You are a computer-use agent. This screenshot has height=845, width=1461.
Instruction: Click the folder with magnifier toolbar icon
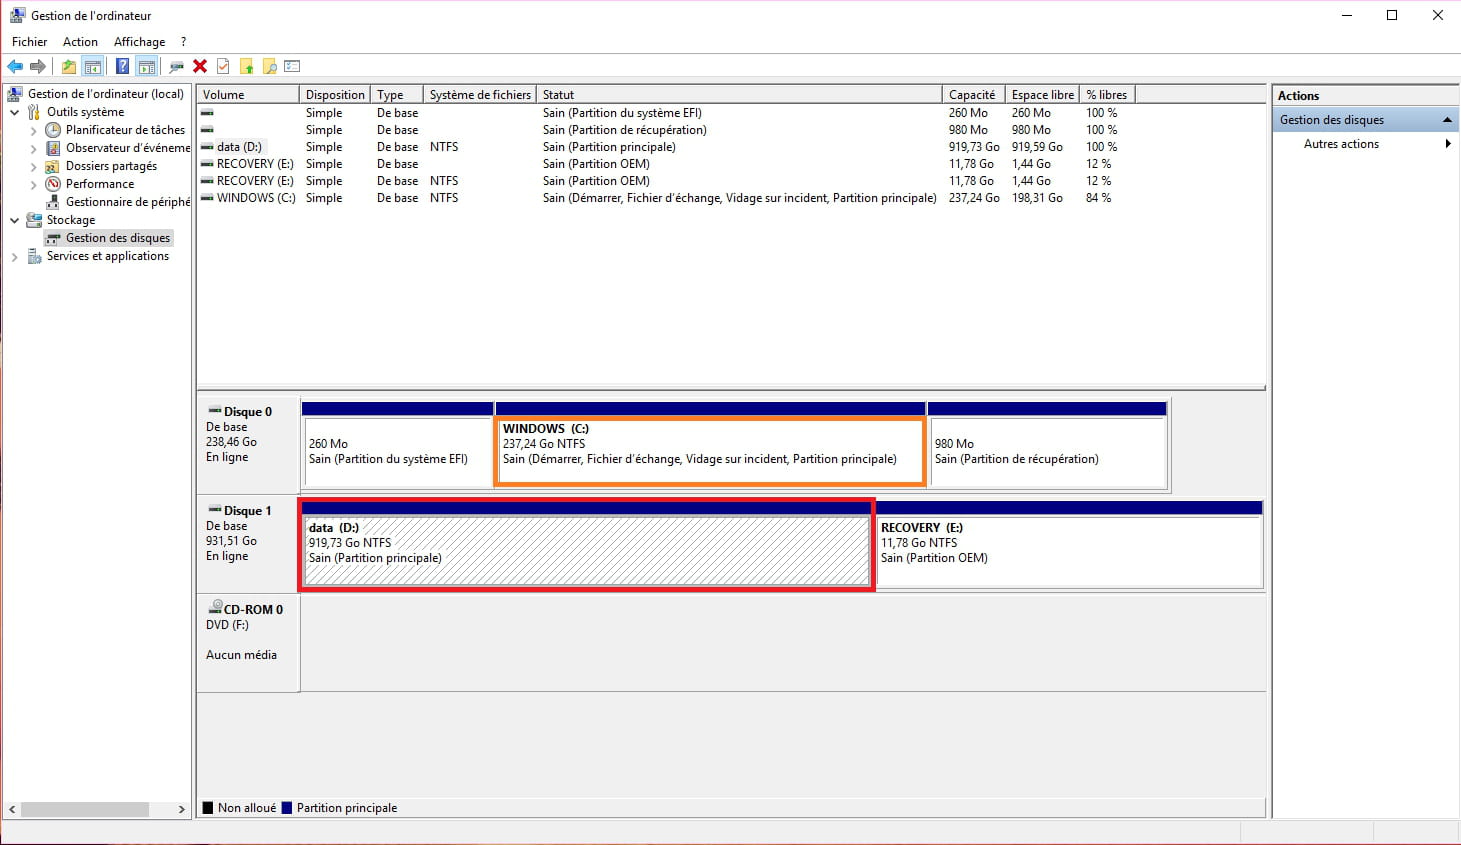269,67
